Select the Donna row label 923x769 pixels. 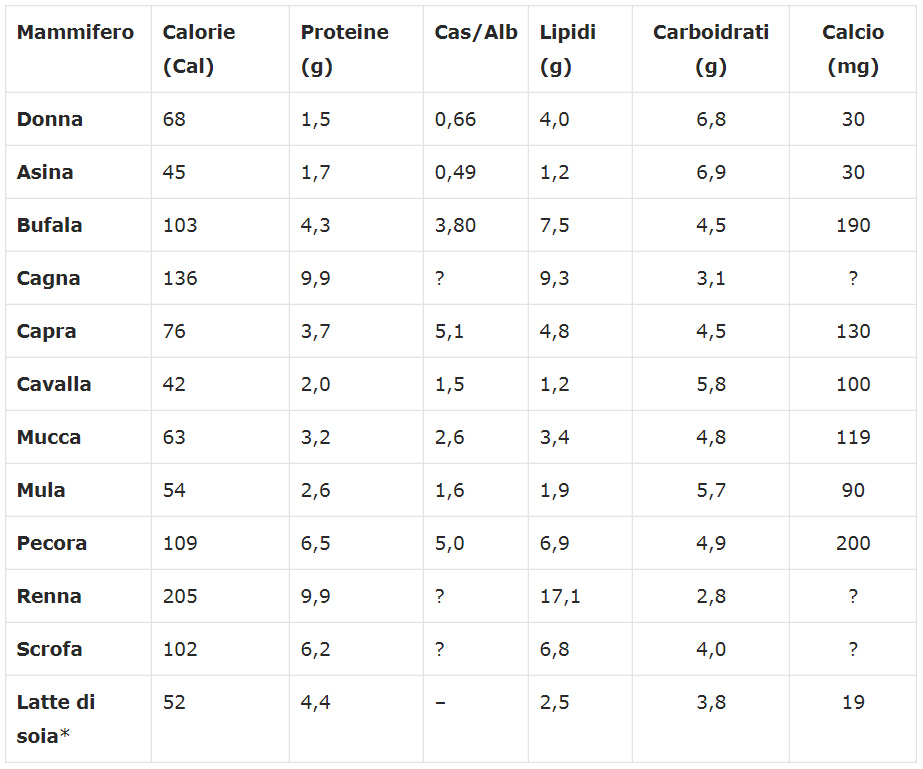[x=50, y=119]
